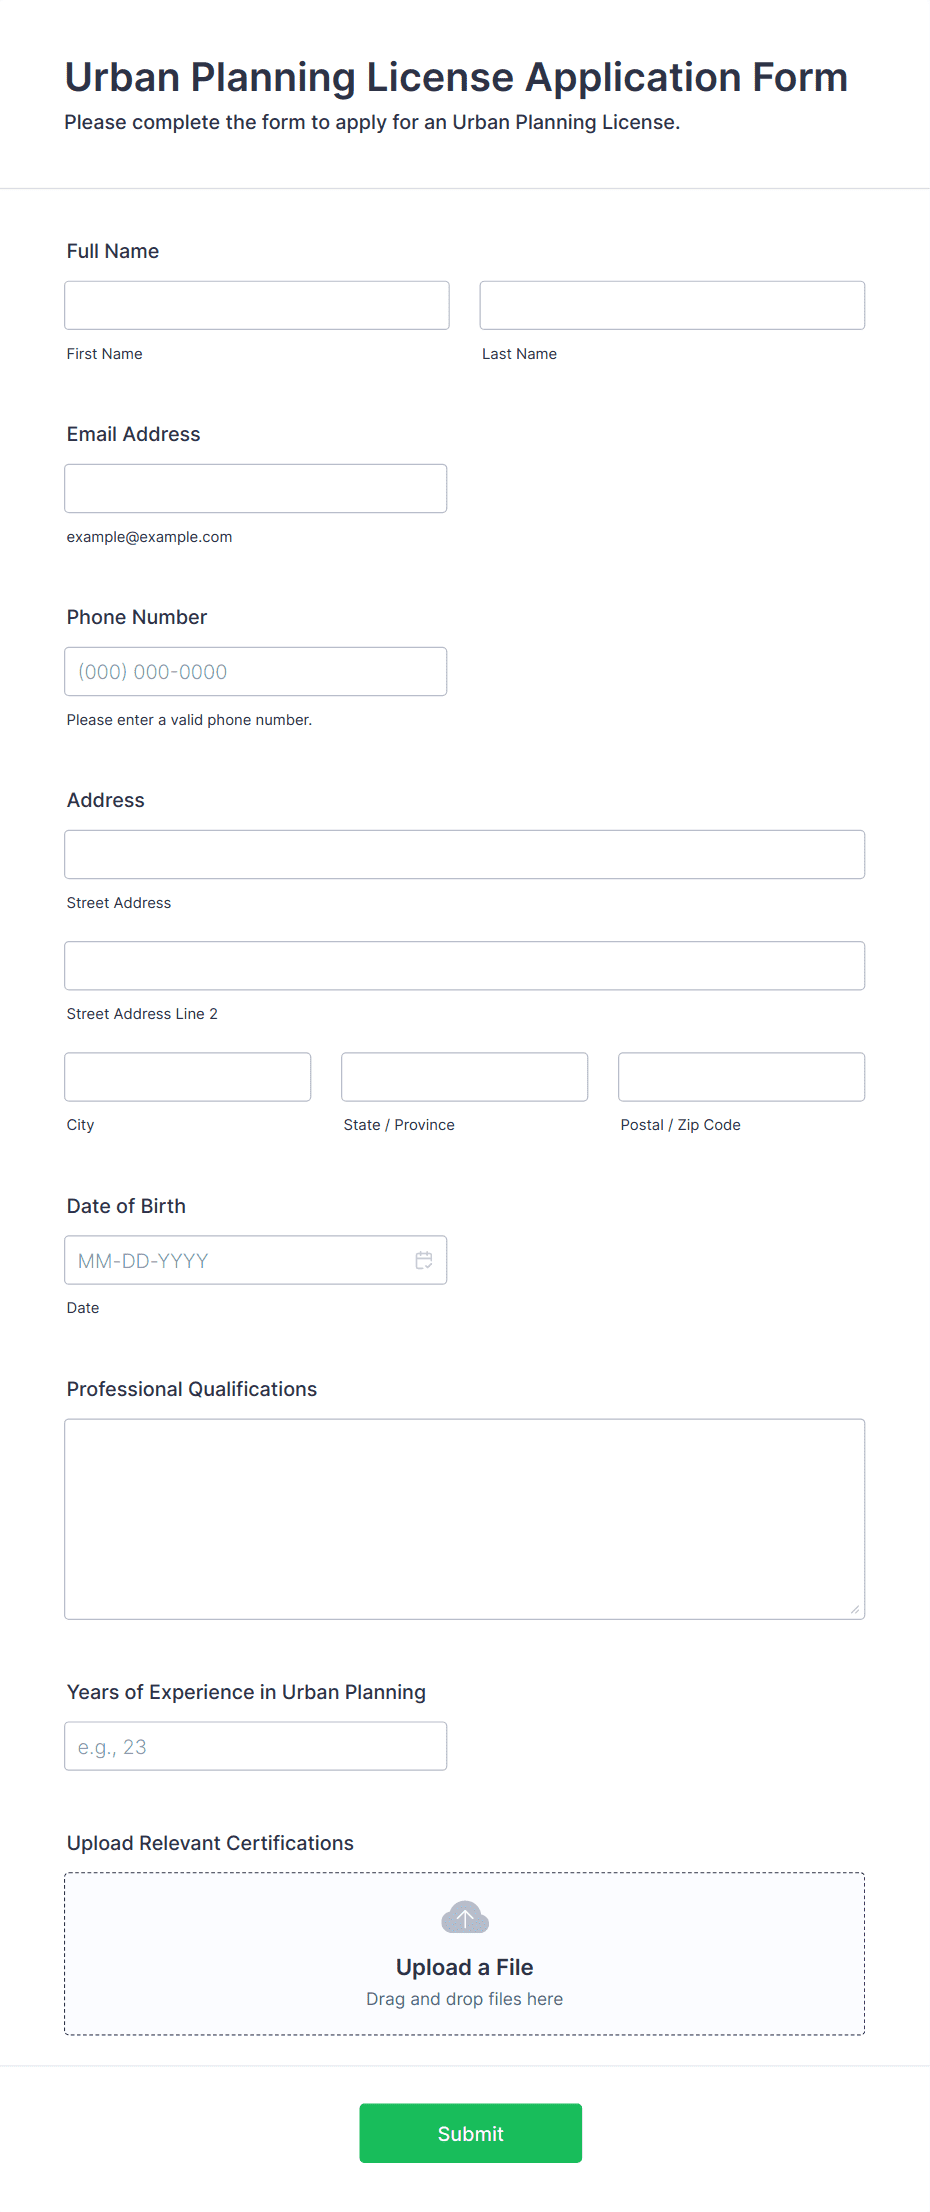Viewport: 930px width, 2212px height.
Task: Click the textarea resize handle corner
Action: pyautogui.click(x=854, y=1609)
